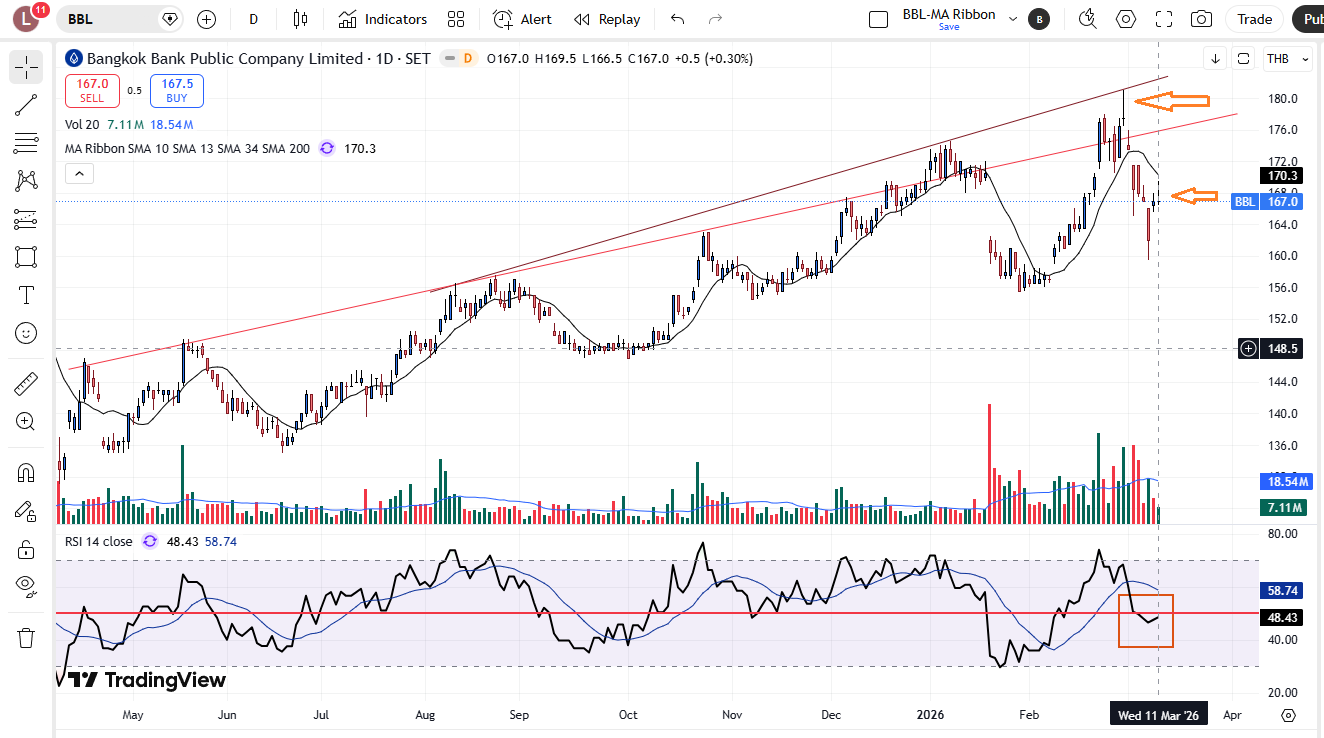This screenshot has width=1324, height=738.
Task: Open the D interval dropdown
Action: [254, 19]
